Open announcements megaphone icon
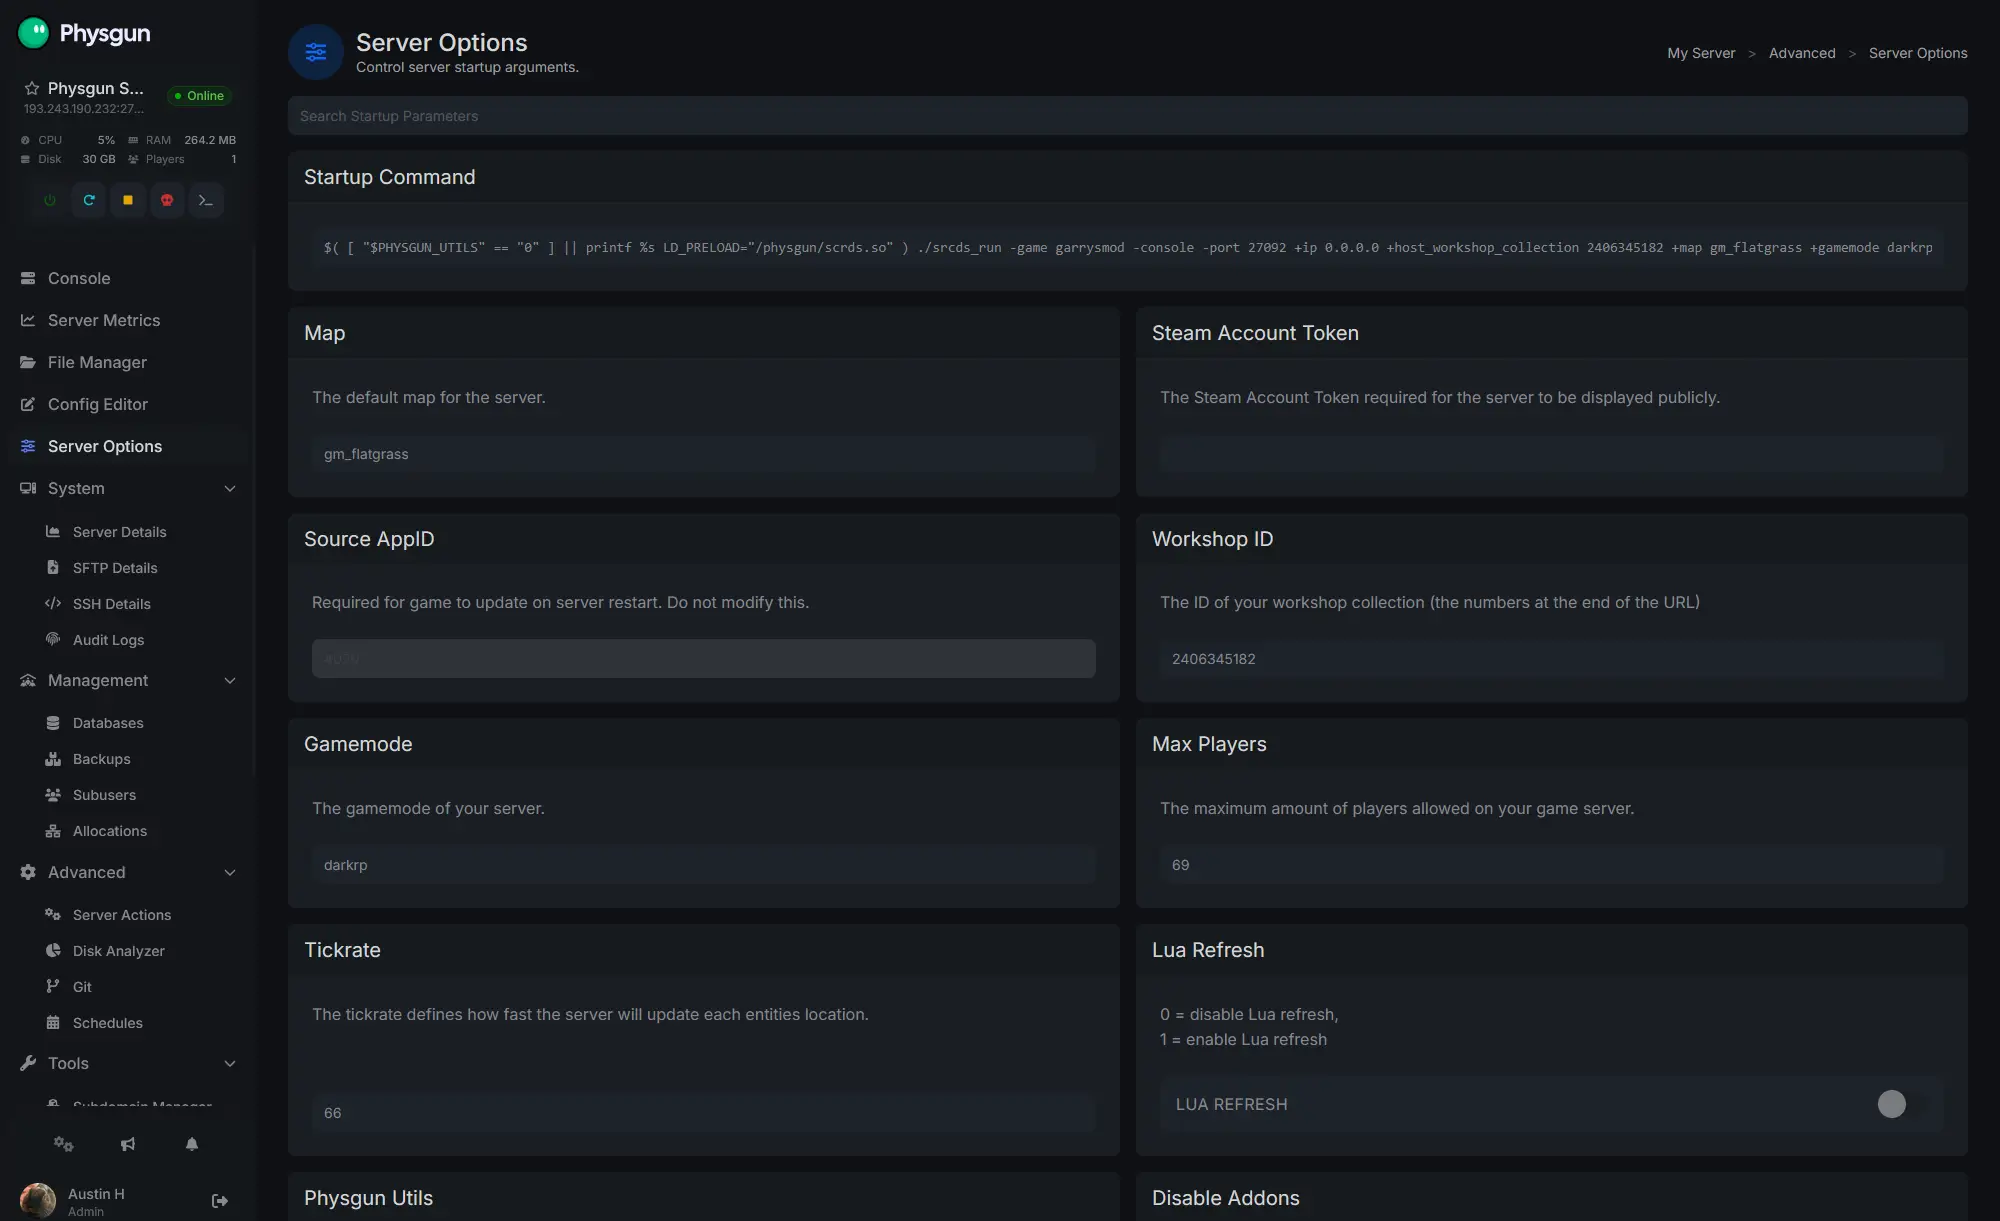 pyautogui.click(x=128, y=1144)
